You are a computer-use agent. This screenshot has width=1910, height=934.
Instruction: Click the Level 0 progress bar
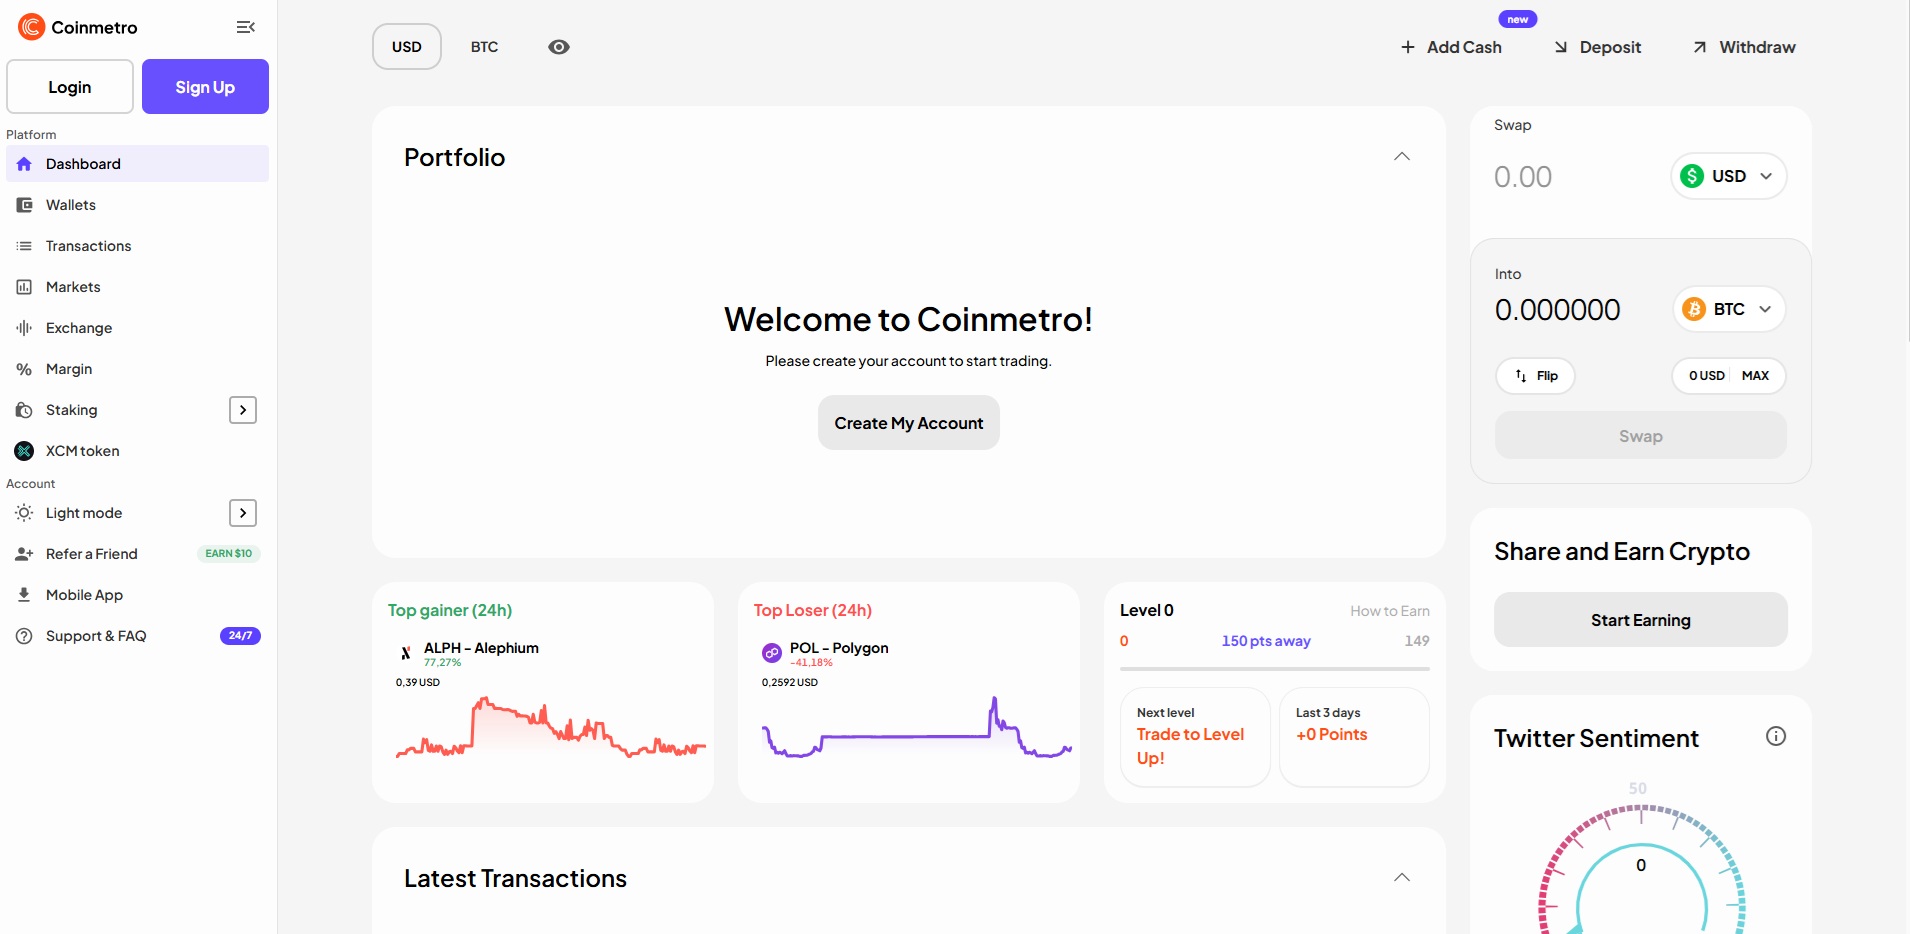pos(1275,668)
